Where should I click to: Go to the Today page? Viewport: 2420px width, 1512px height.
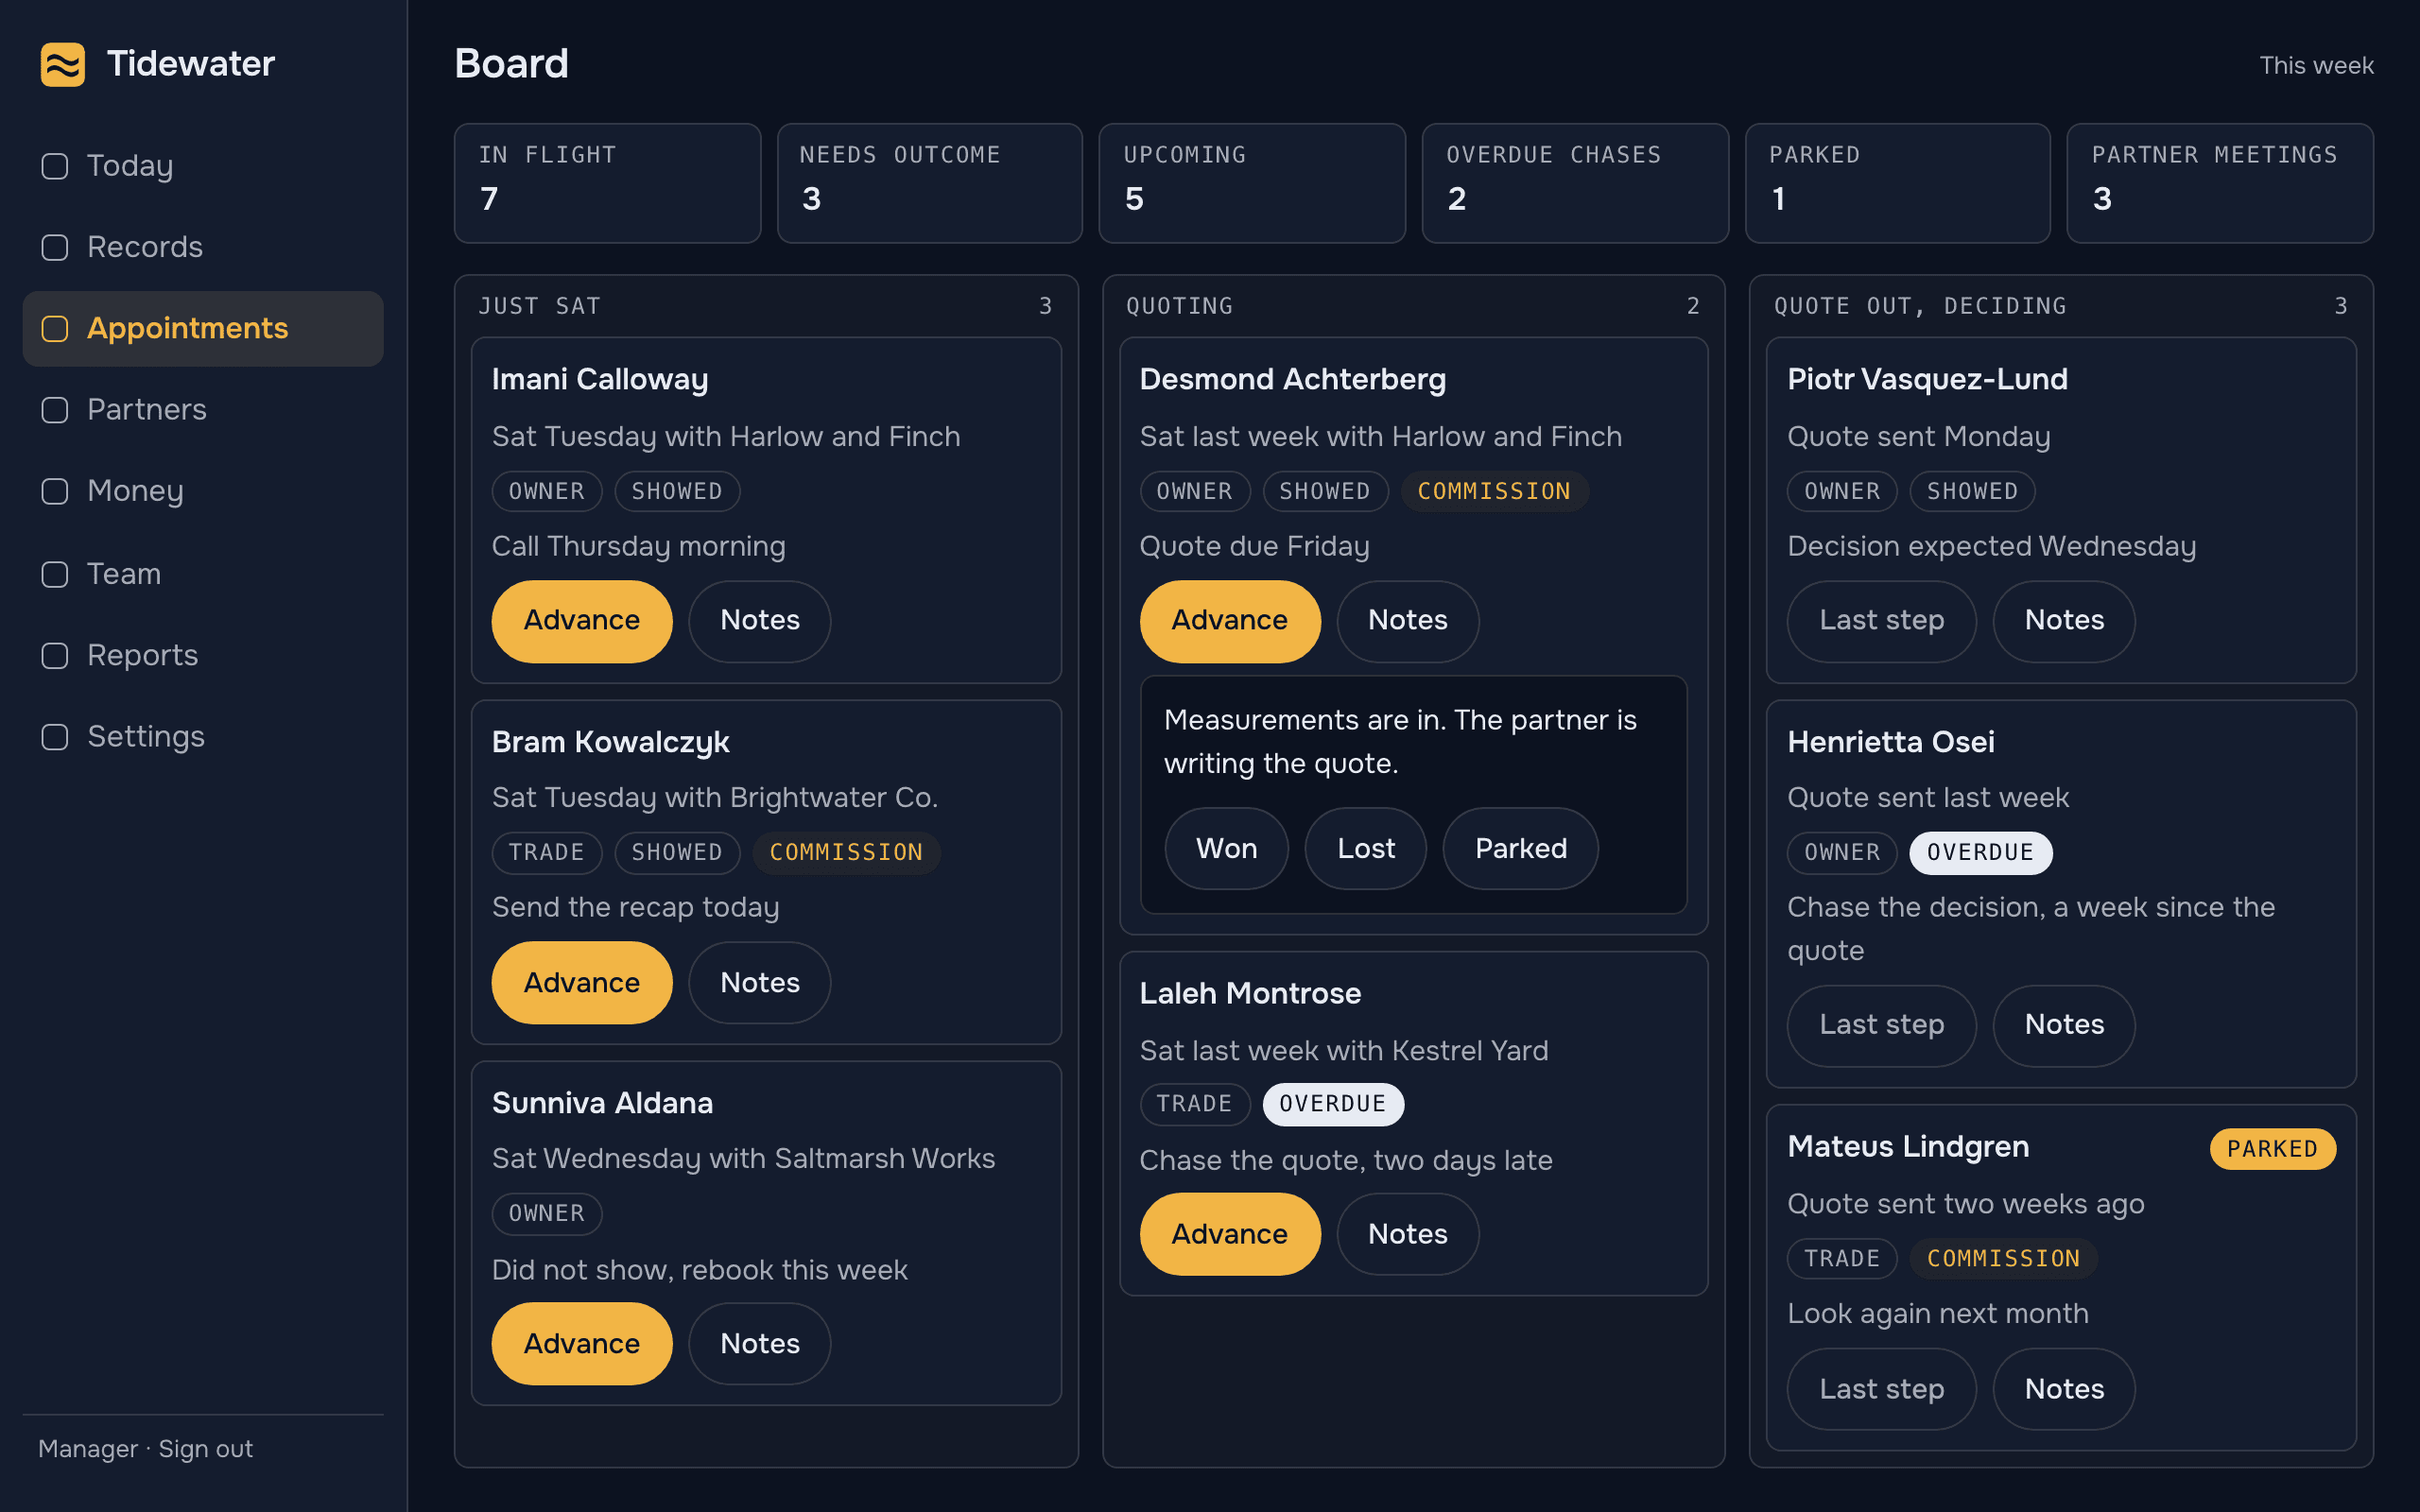203,166
